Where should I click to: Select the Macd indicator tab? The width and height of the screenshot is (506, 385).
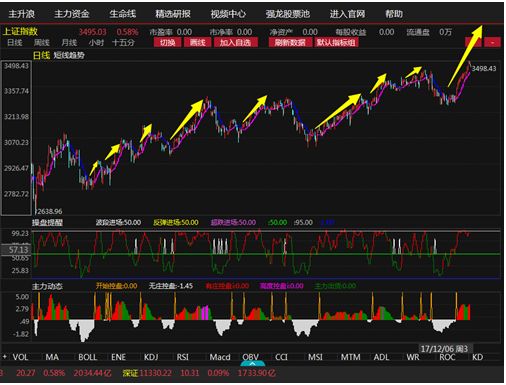pyautogui.click(x=220, y=357)
